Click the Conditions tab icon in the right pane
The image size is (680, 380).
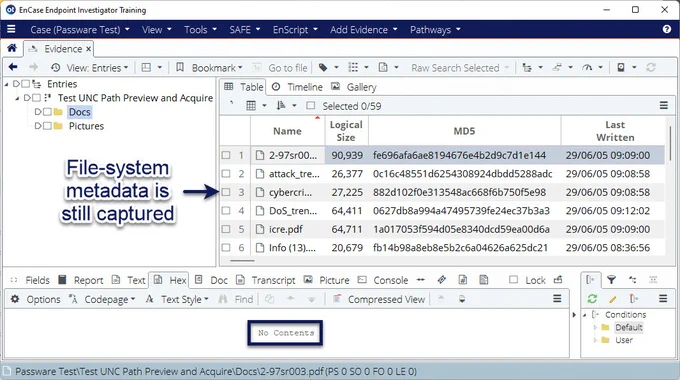point(591,280)
